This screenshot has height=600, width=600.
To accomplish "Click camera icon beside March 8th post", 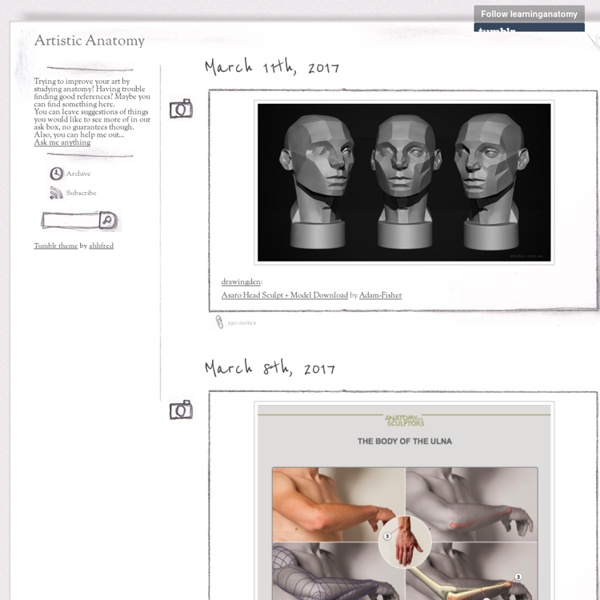I will pos(181,410).
